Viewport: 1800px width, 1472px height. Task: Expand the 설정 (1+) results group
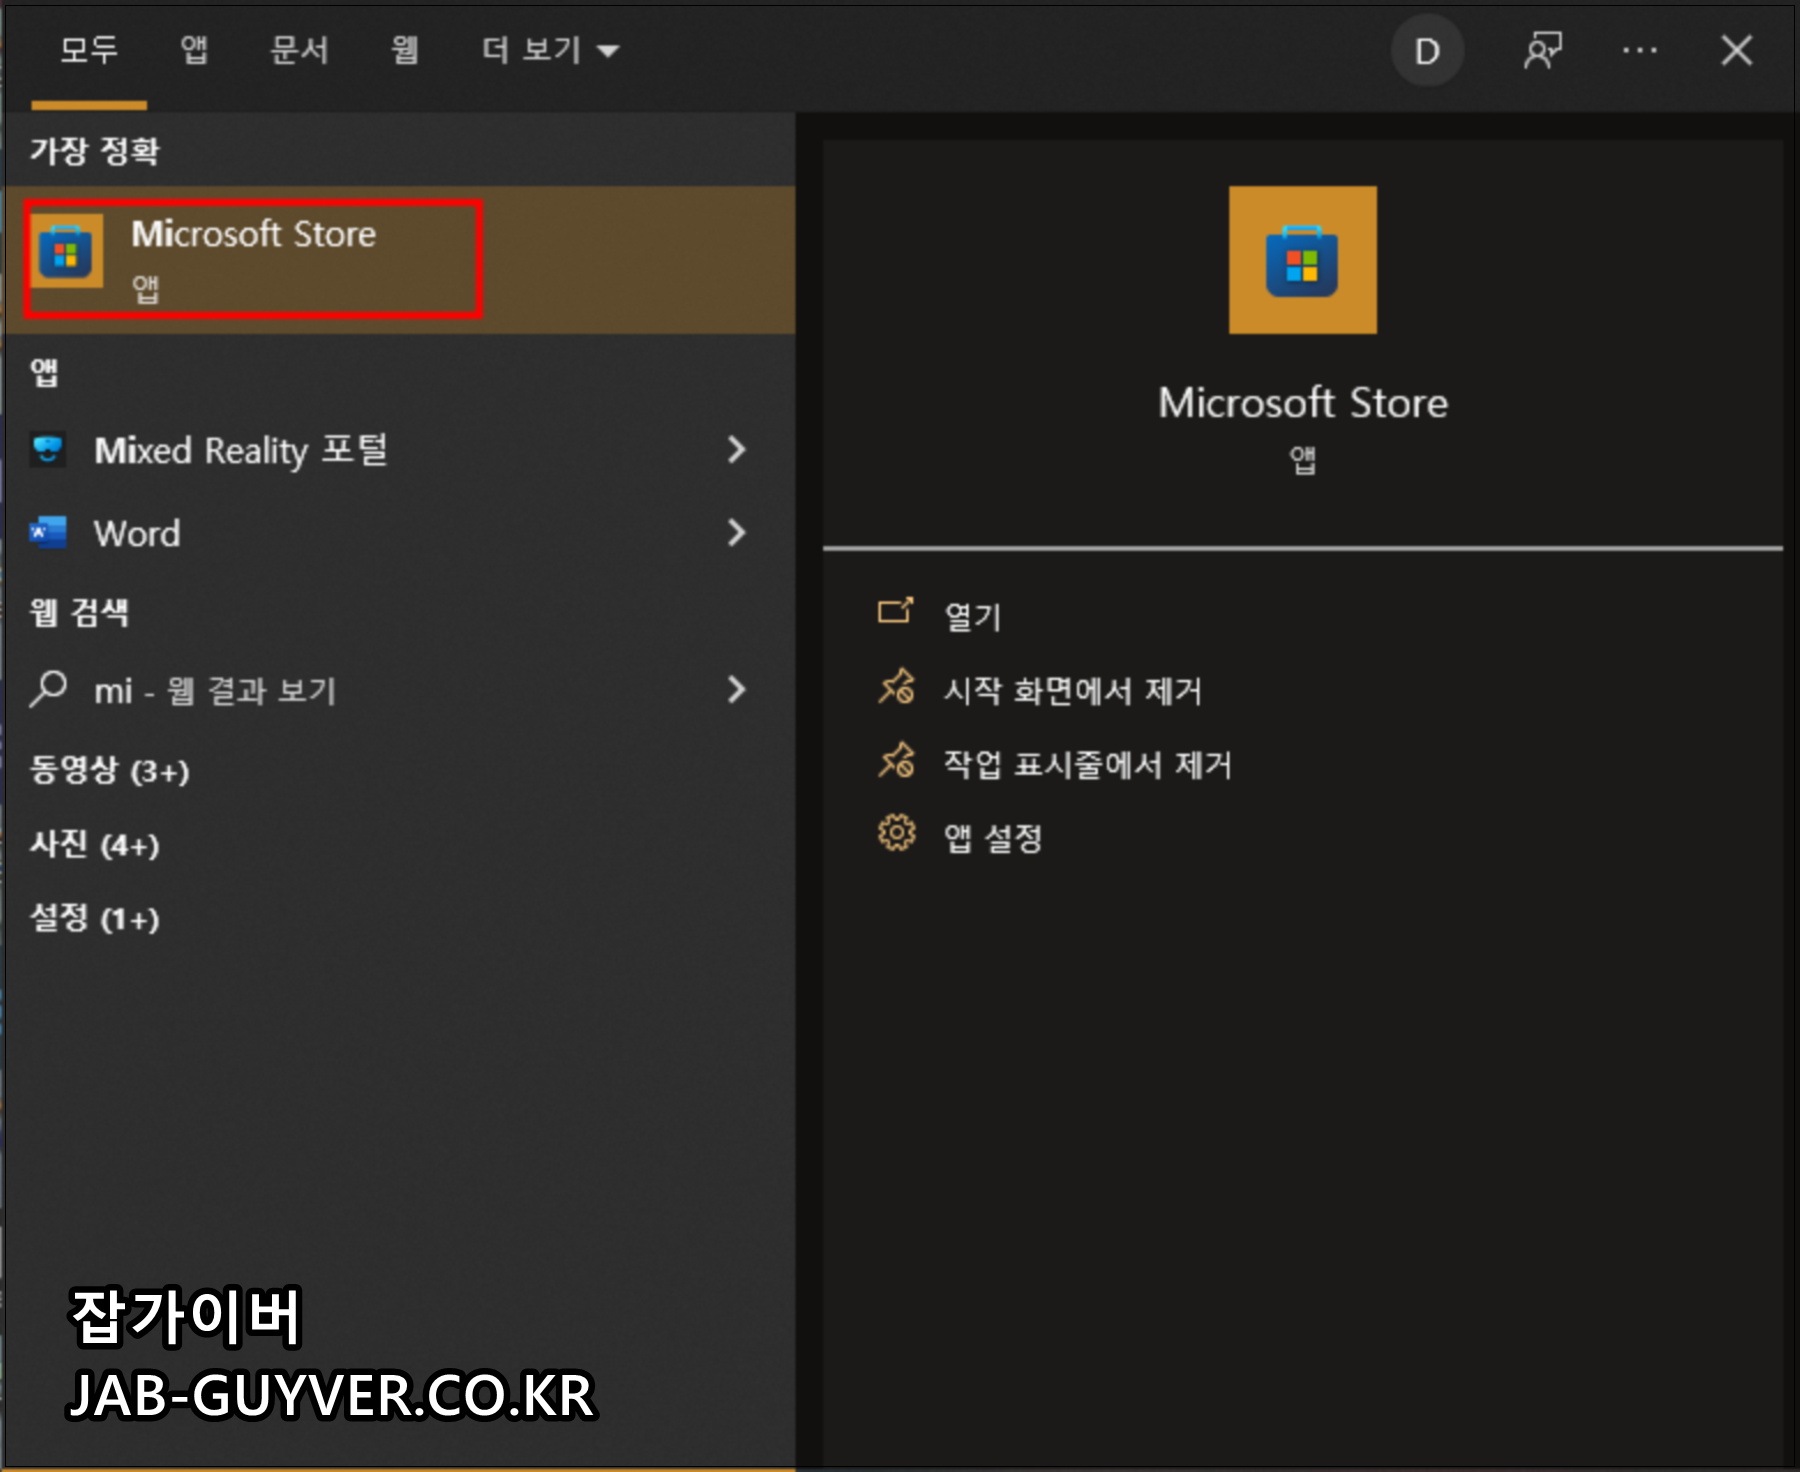(x=95, y=918)
